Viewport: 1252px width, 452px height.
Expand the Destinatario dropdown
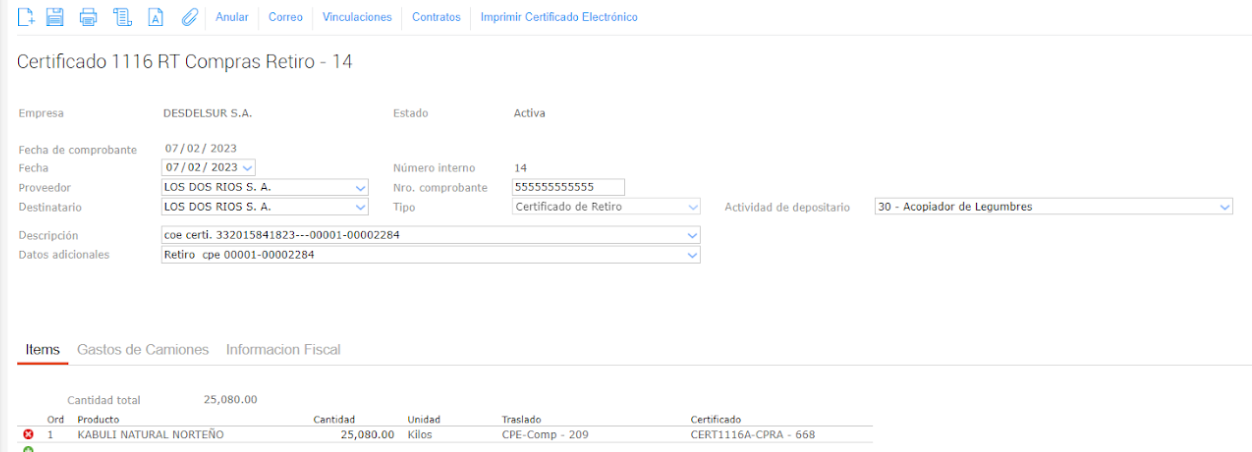click(360, 207)
